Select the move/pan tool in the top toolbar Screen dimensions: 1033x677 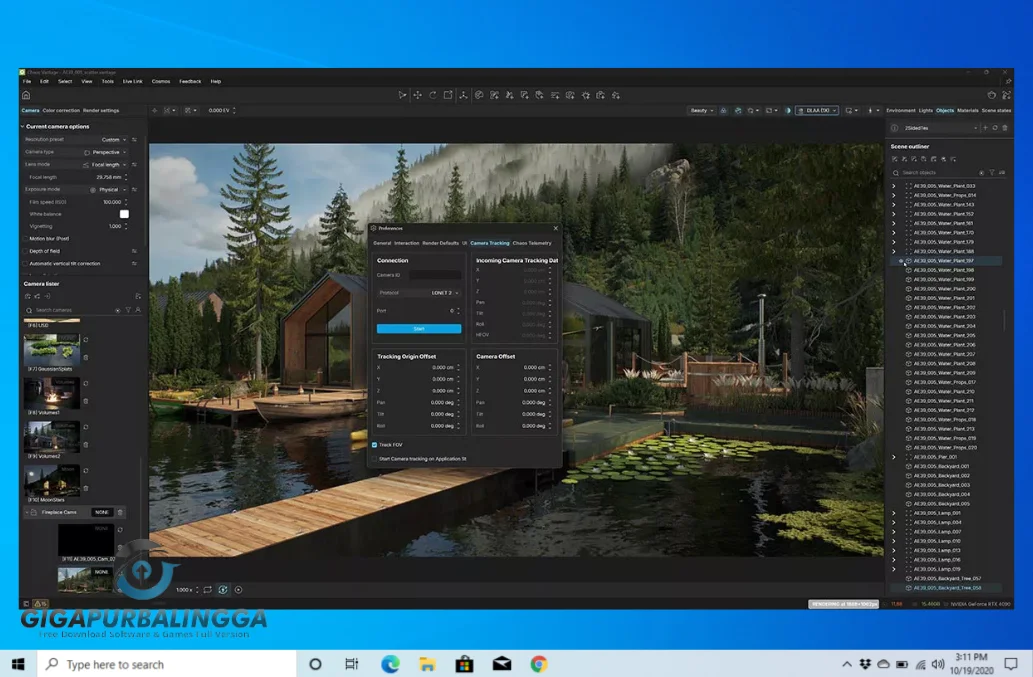[x=417, y=95]
